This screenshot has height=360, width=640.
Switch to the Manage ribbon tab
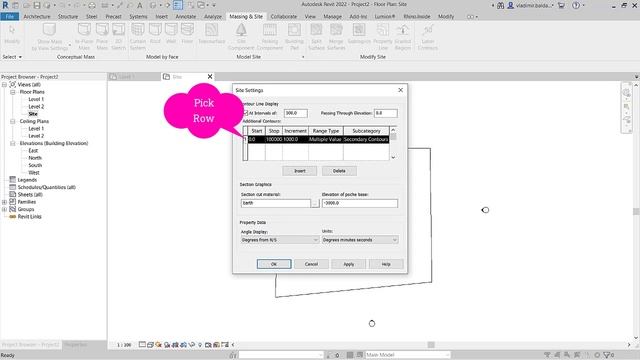[x=332, y=16]
